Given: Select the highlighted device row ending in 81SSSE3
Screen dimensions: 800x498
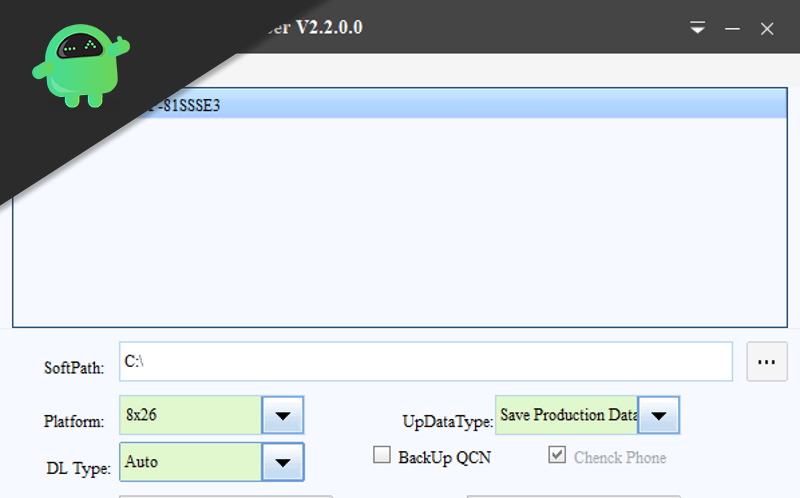Looking at the screenshot, I should tap(400, 104).
